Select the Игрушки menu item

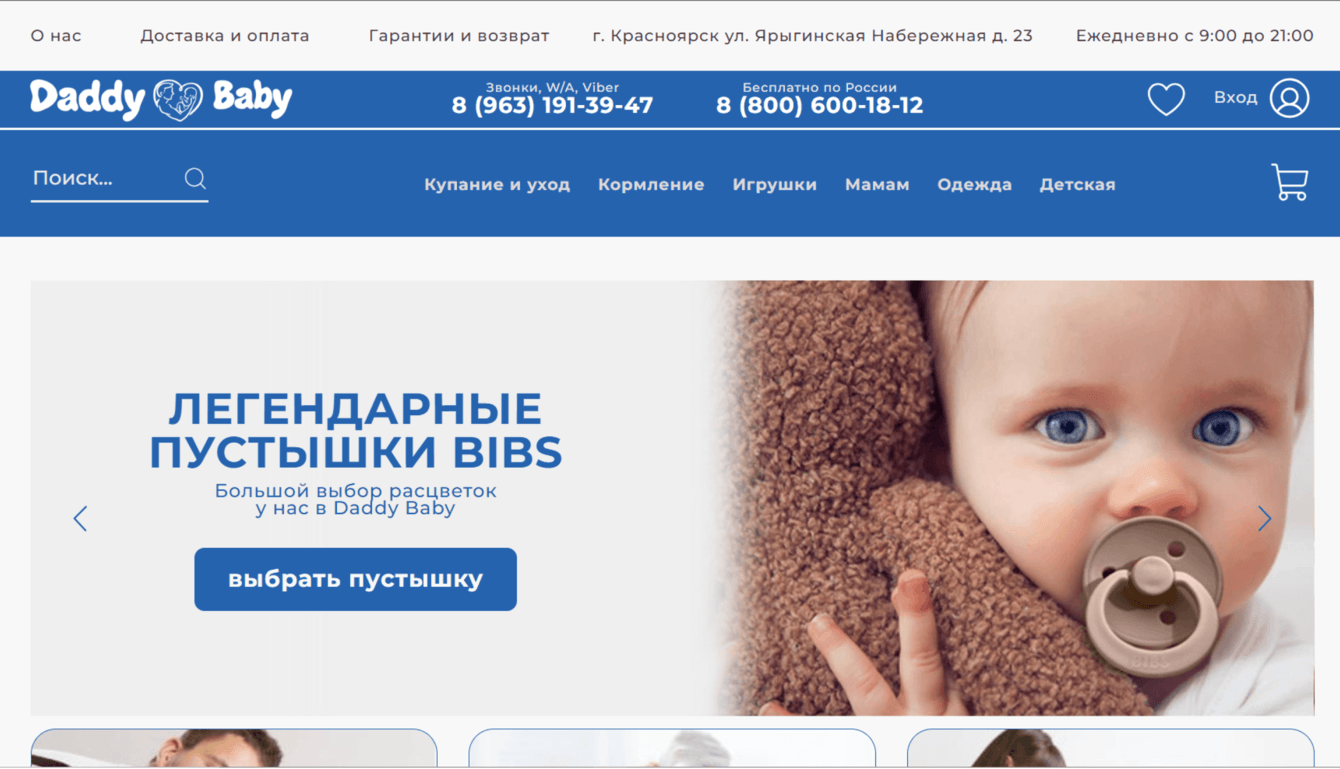coord(774,185)
